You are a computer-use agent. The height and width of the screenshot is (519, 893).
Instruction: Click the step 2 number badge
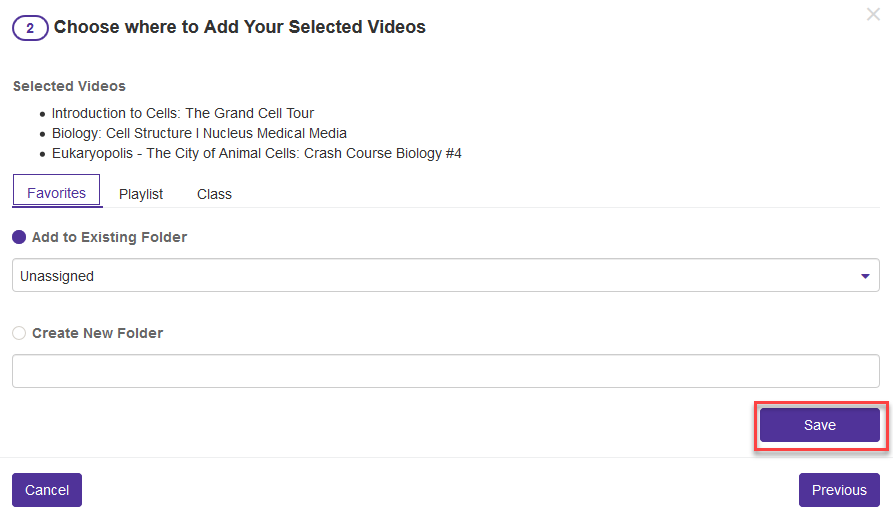[x=30, y=28]
